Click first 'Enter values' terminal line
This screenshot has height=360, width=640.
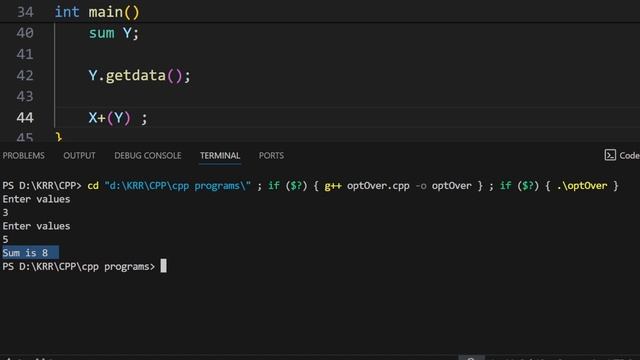(36, 199)
